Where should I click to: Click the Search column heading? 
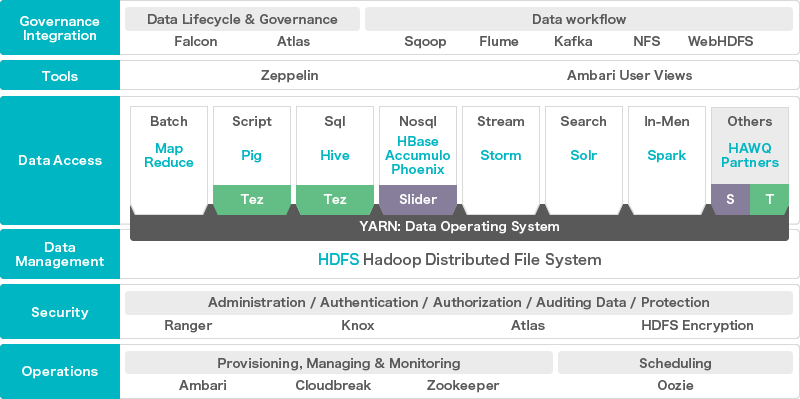(x=584, y=121)
